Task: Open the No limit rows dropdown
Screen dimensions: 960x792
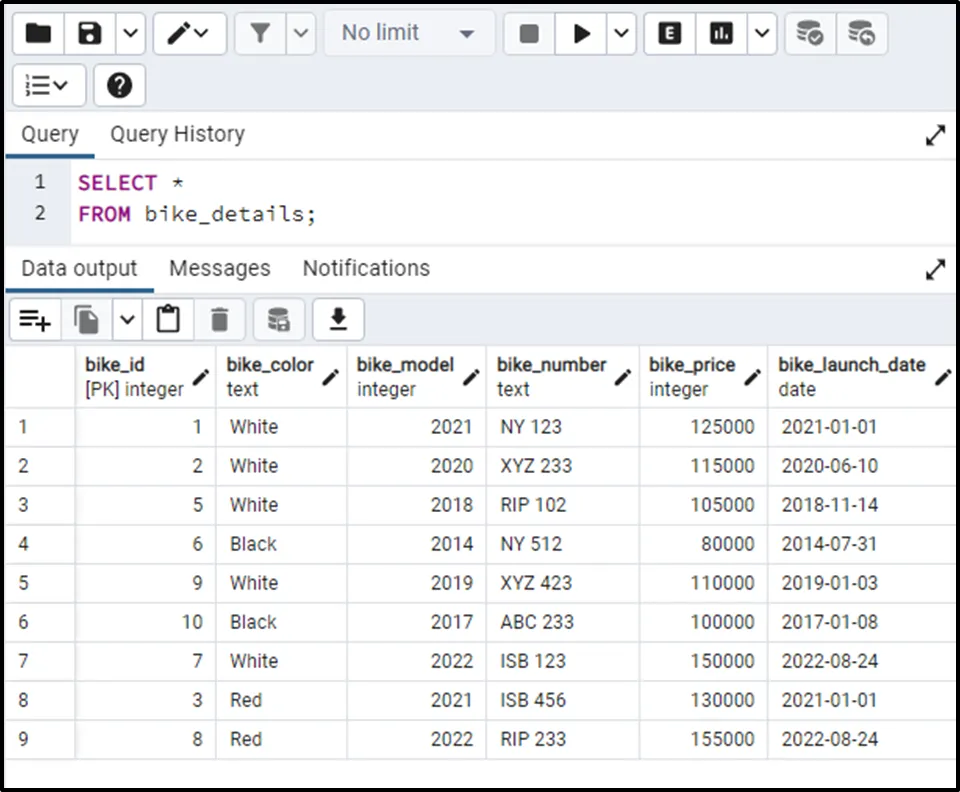Action: pyautogui.click(x=408, y=34)
